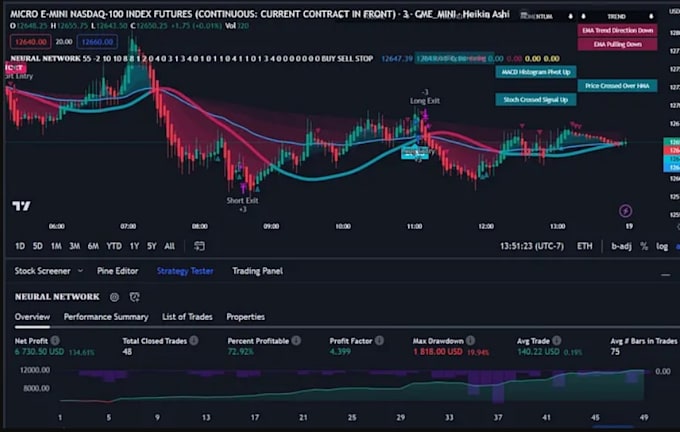Click the 11:00 label on time axis
The image size is (680, 432).
pos(414,226)
